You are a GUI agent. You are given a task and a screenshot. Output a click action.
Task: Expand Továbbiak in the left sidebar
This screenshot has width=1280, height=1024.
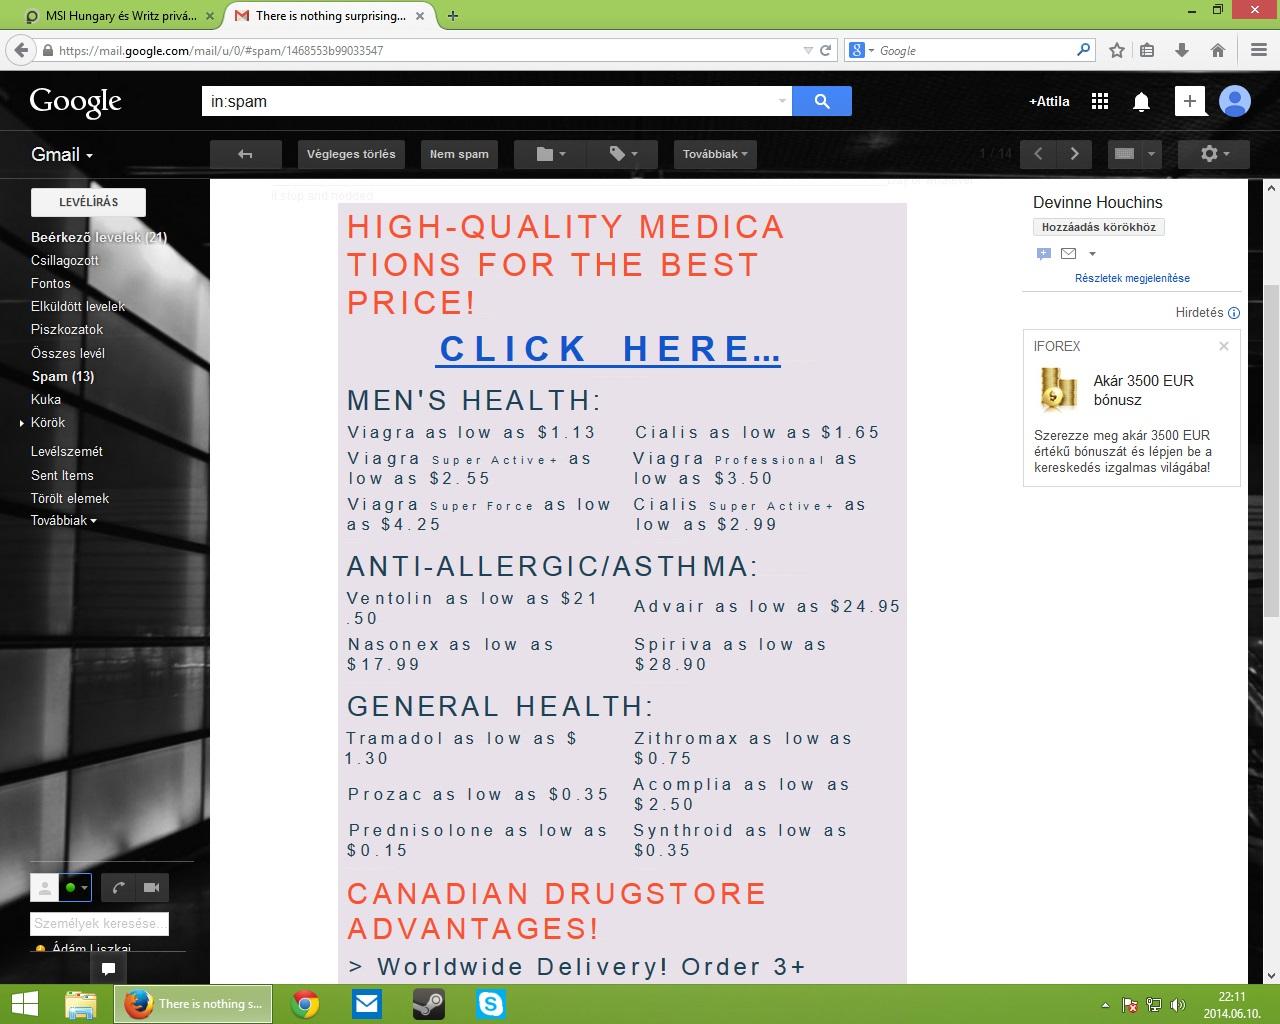(64, 521)
